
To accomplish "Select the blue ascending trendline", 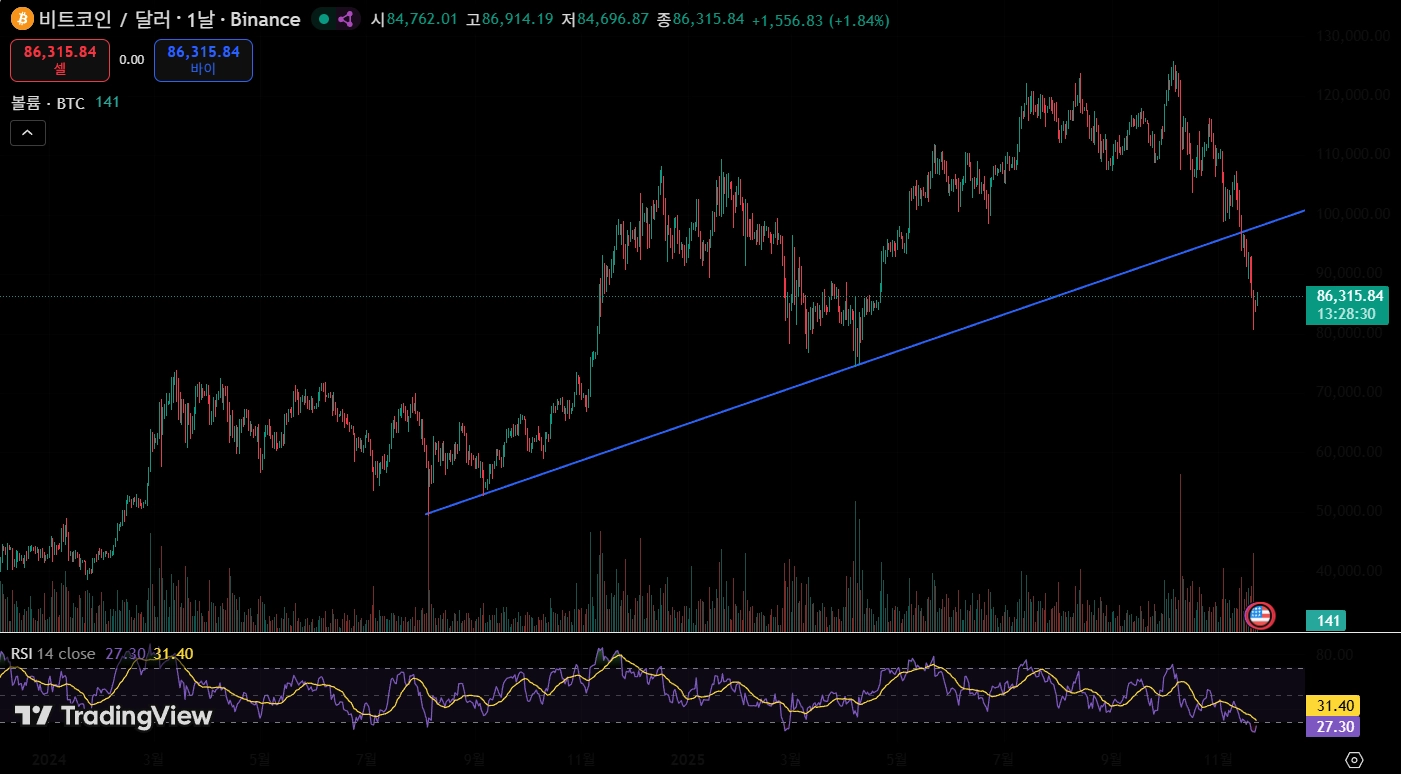I will [x=866, y=362].
